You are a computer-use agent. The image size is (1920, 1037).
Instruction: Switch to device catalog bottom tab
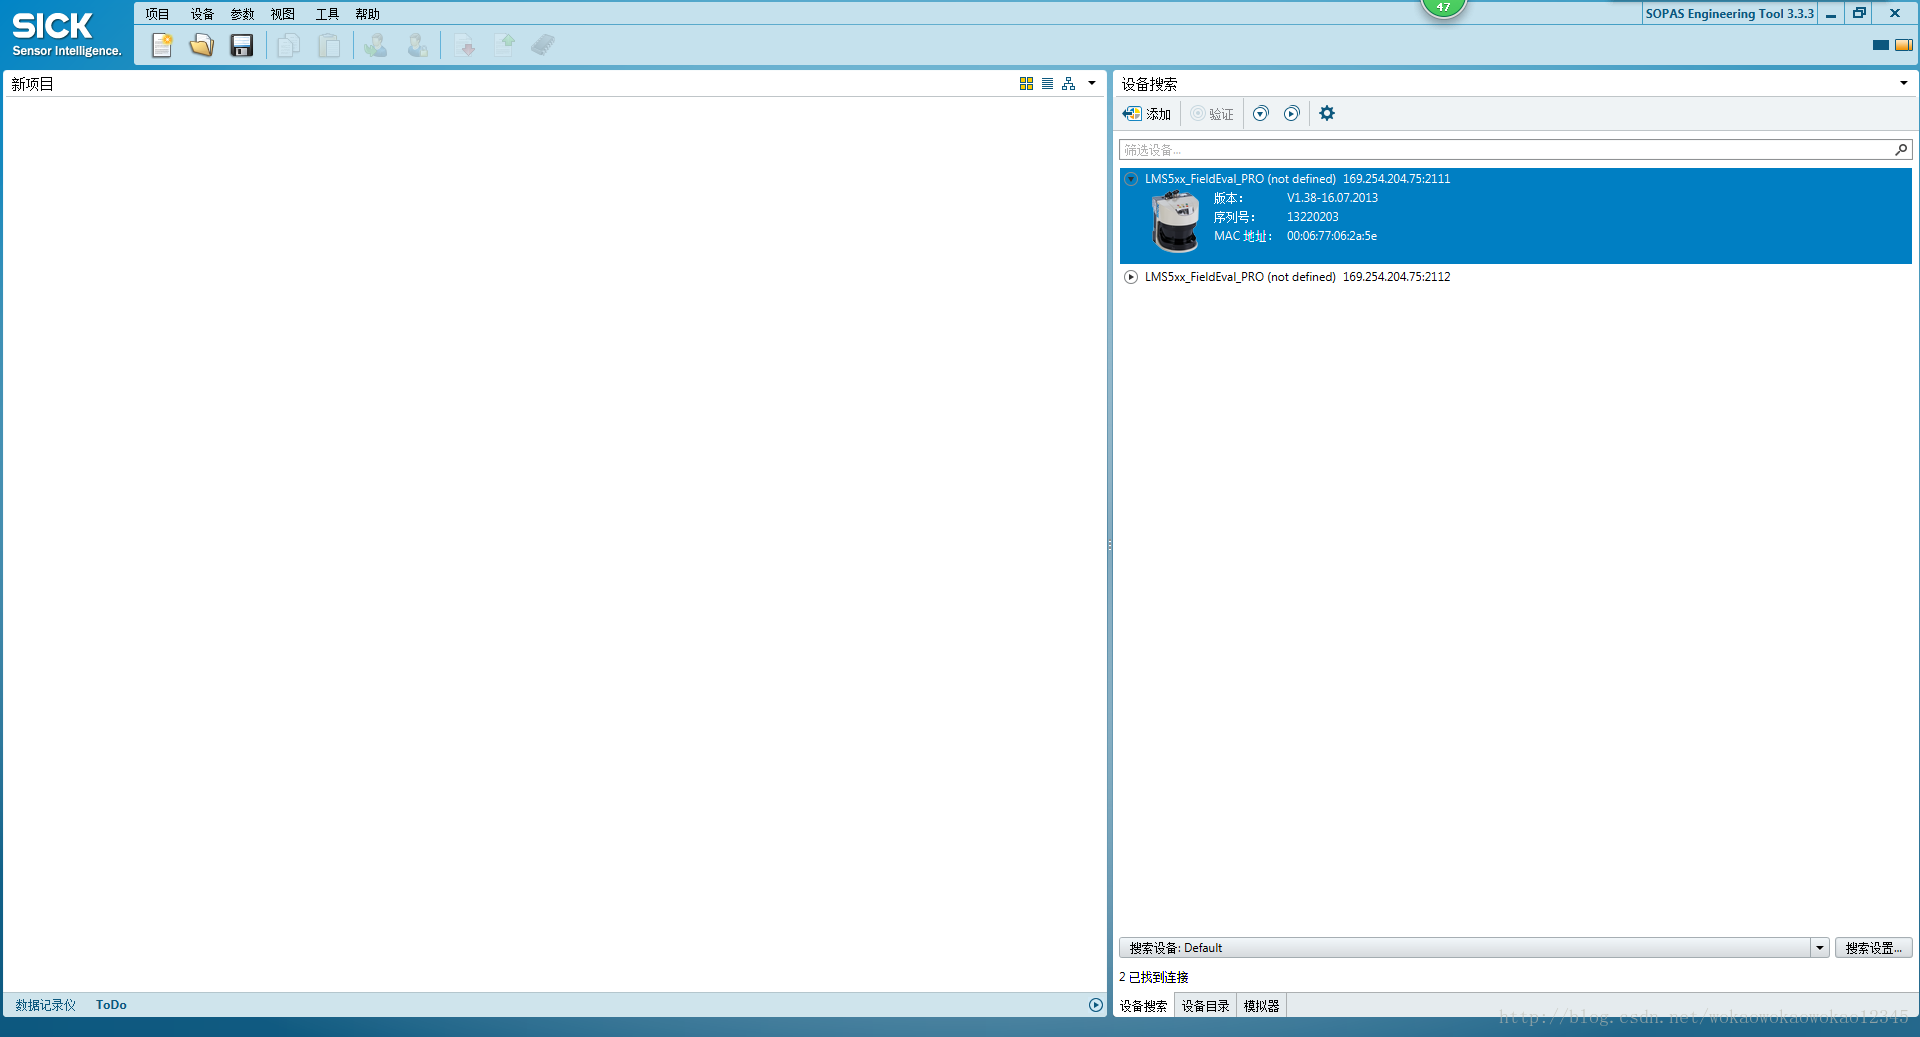1206,1006
